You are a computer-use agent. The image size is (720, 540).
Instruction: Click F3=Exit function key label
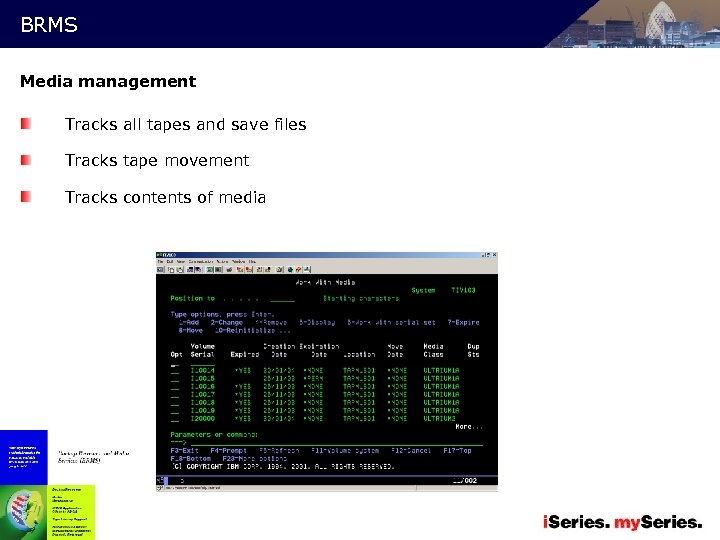pos(184,450)
